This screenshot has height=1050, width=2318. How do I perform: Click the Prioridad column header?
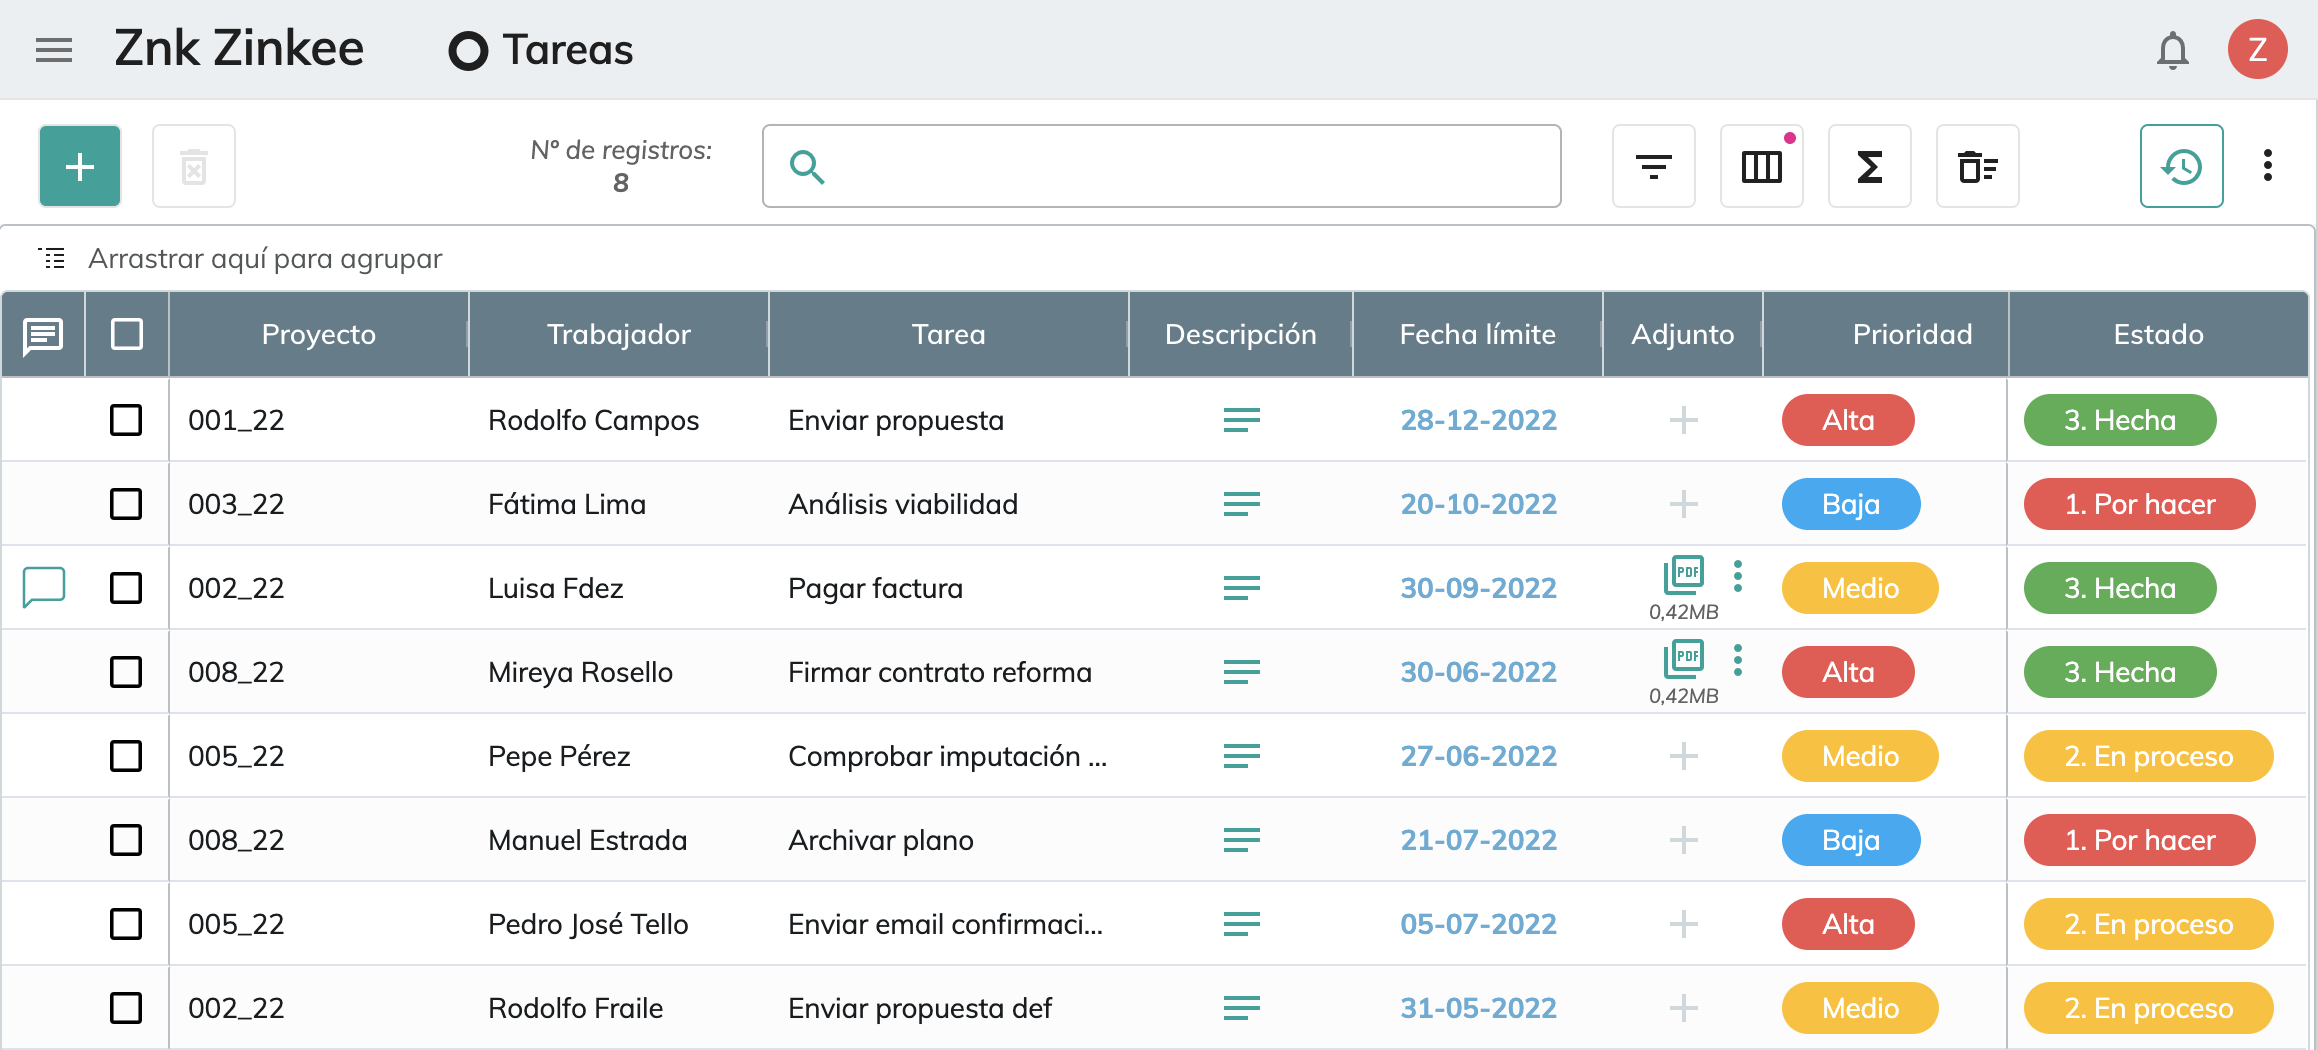pos(1912,334)
